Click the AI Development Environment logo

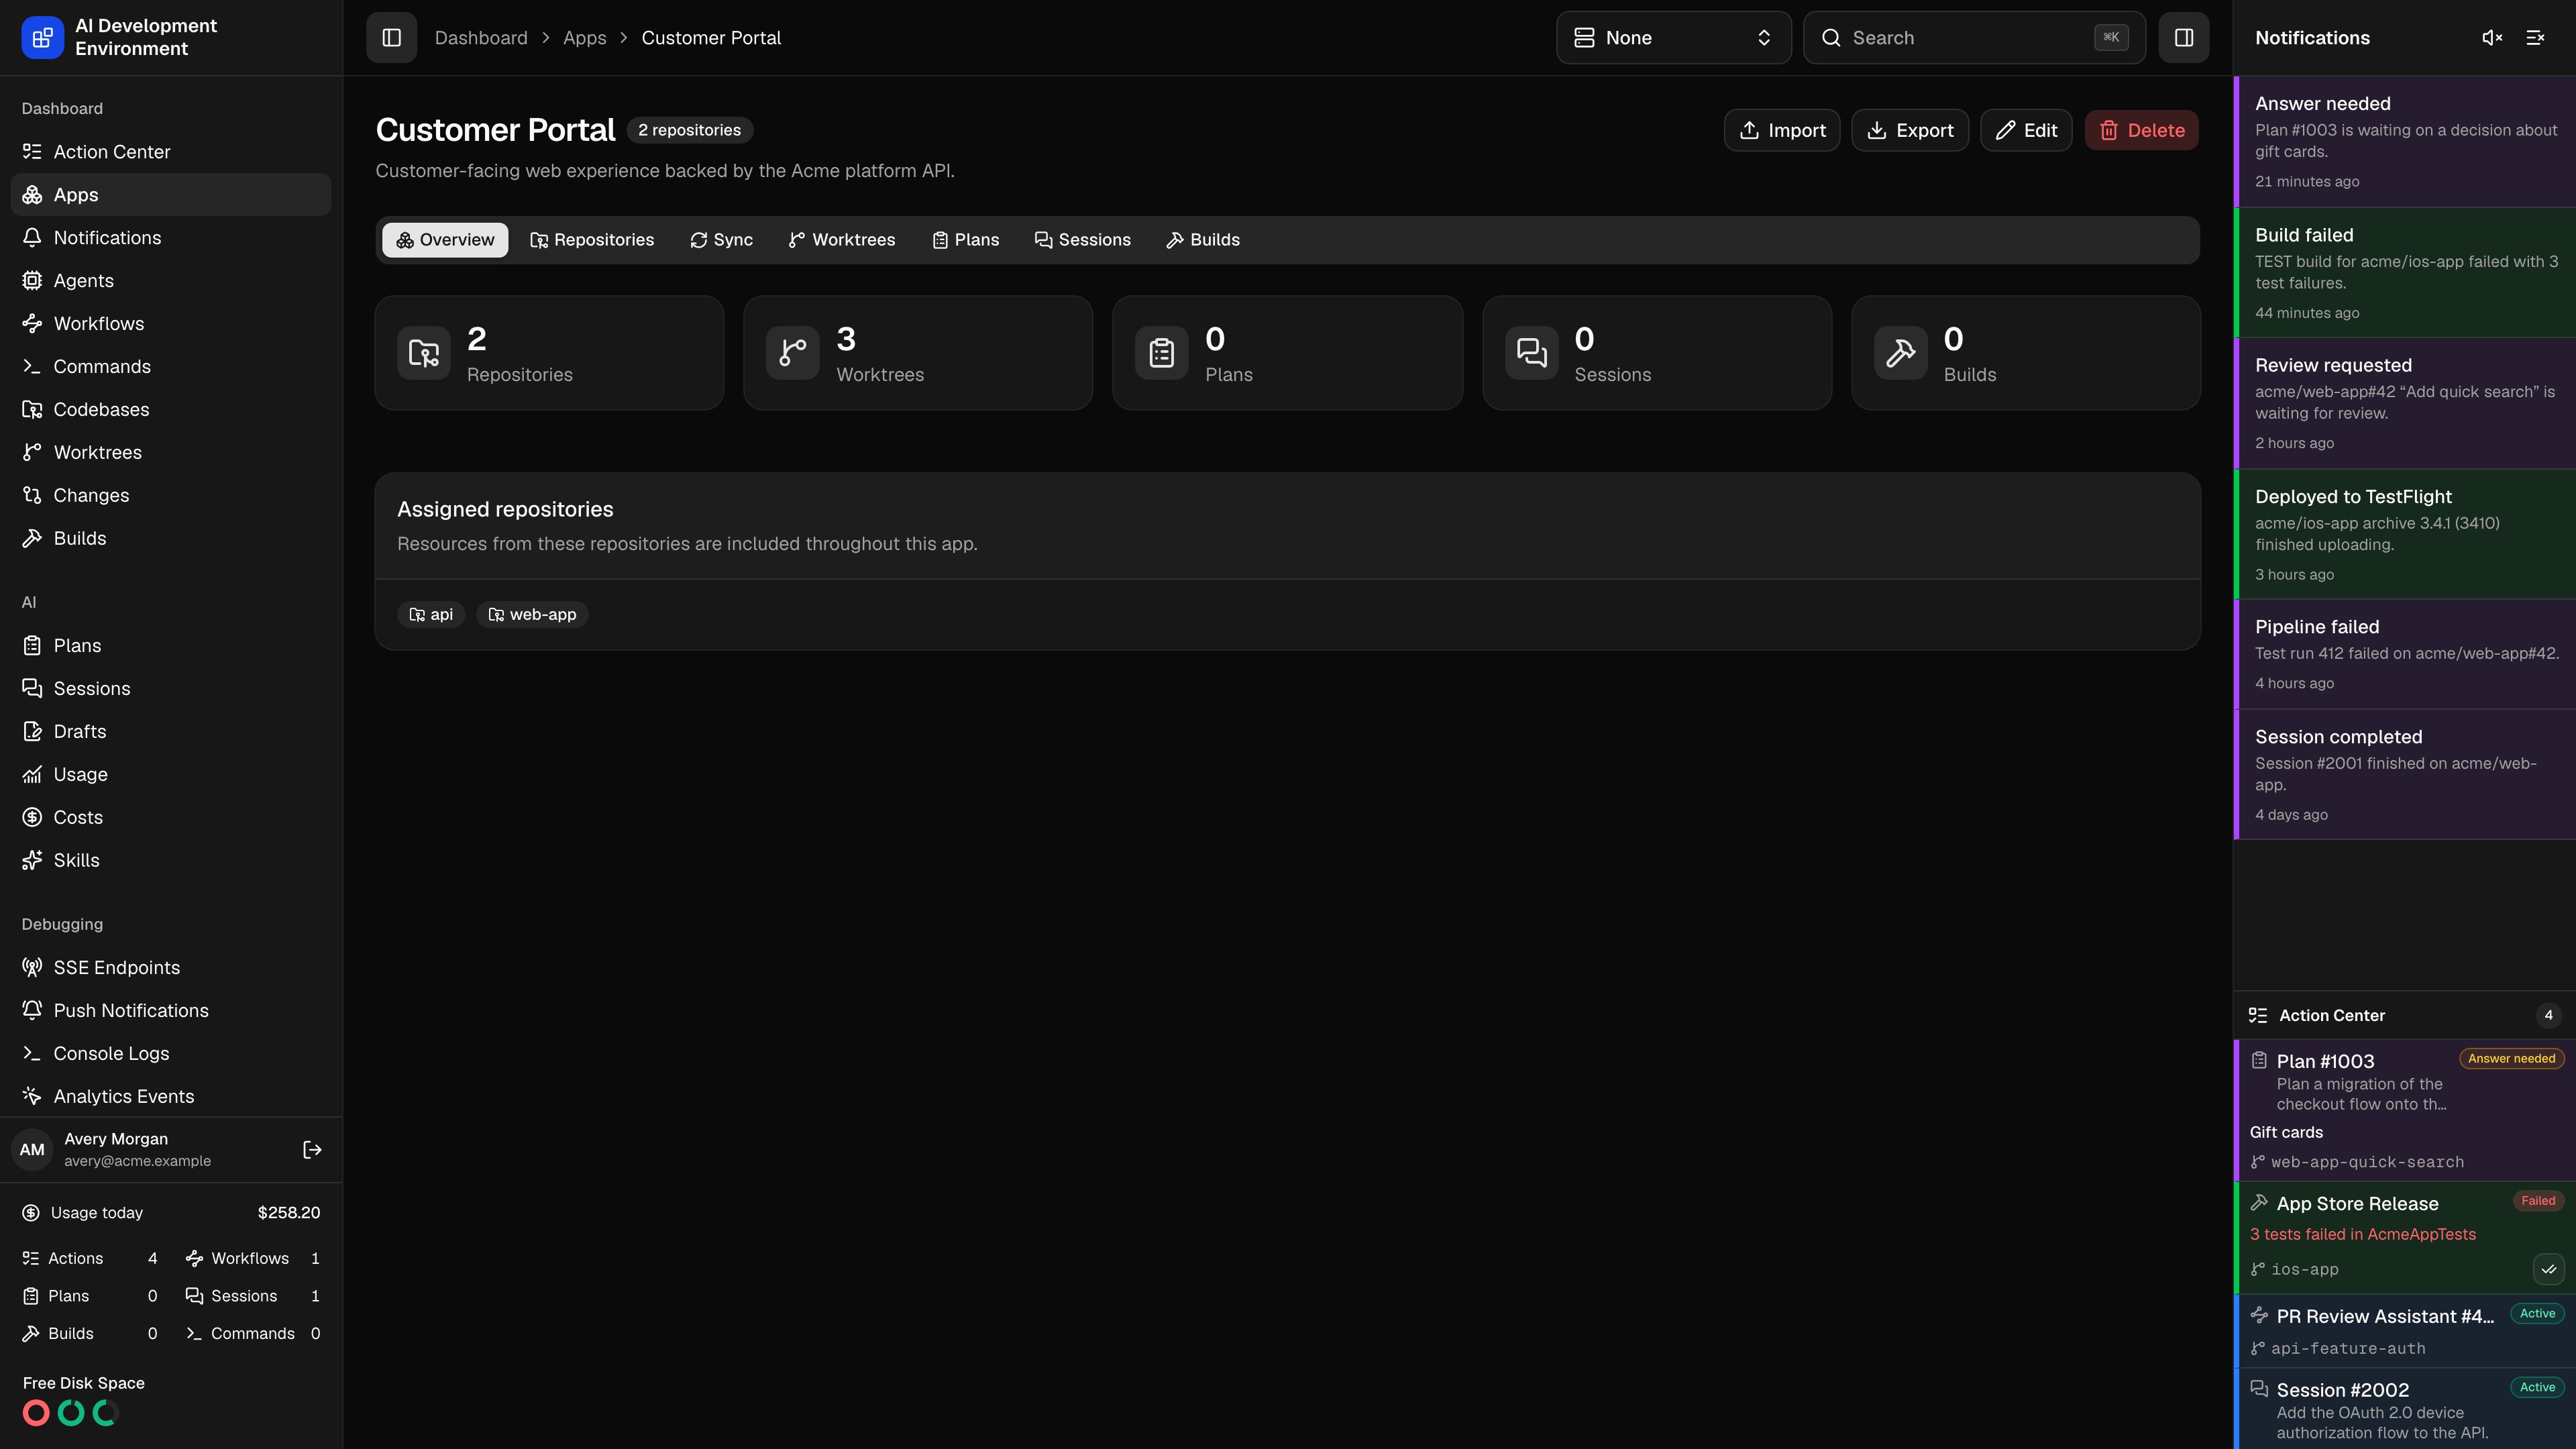point(42,37)
